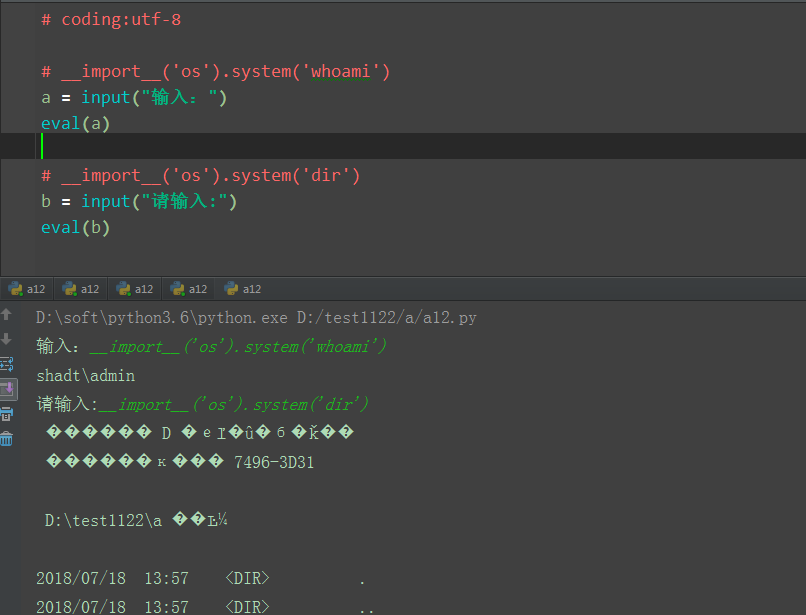The width and height of the screenshot is (806, 615).
Task: Click the 'shadt\admin' output line
Action: point(86,376)
